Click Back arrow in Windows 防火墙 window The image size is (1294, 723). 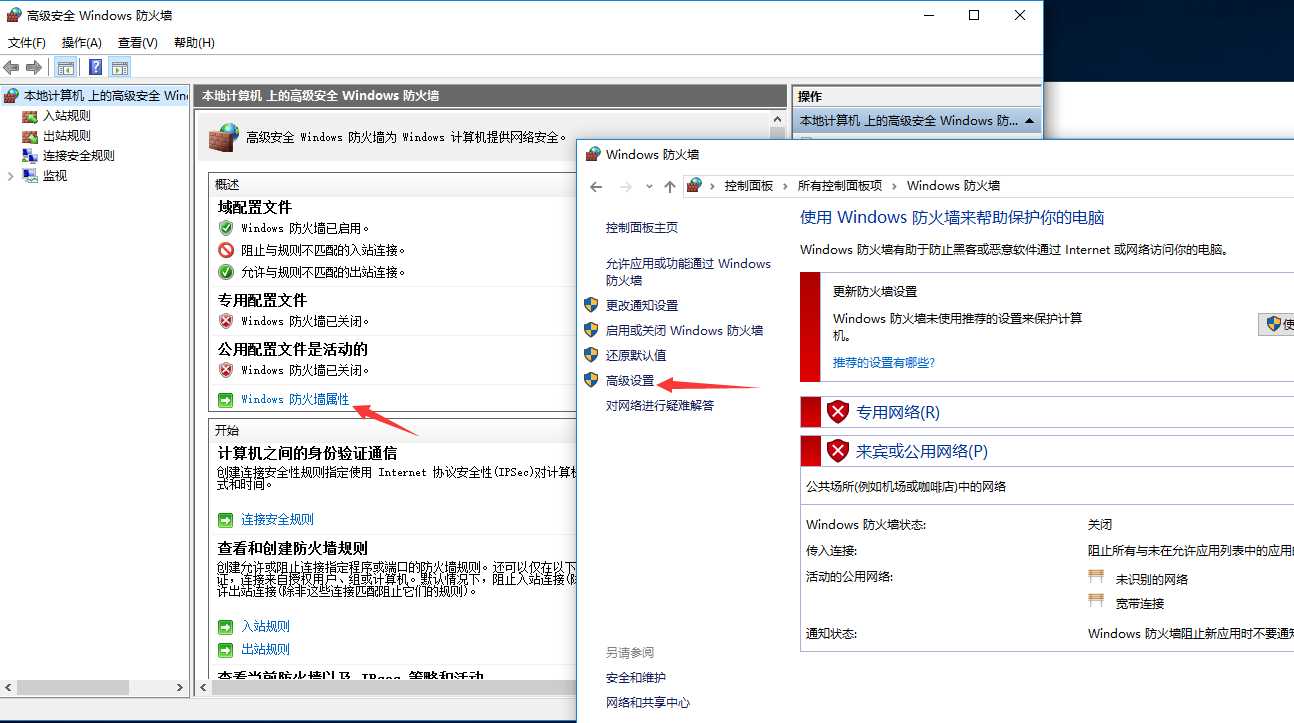(596, 187)
